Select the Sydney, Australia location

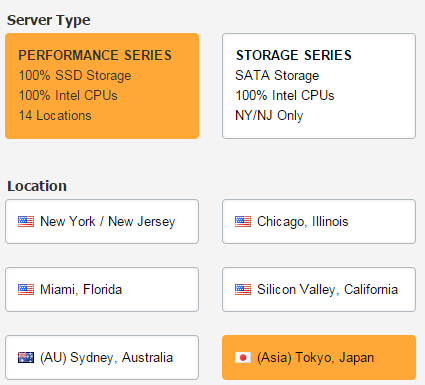(x=102, y=357)
